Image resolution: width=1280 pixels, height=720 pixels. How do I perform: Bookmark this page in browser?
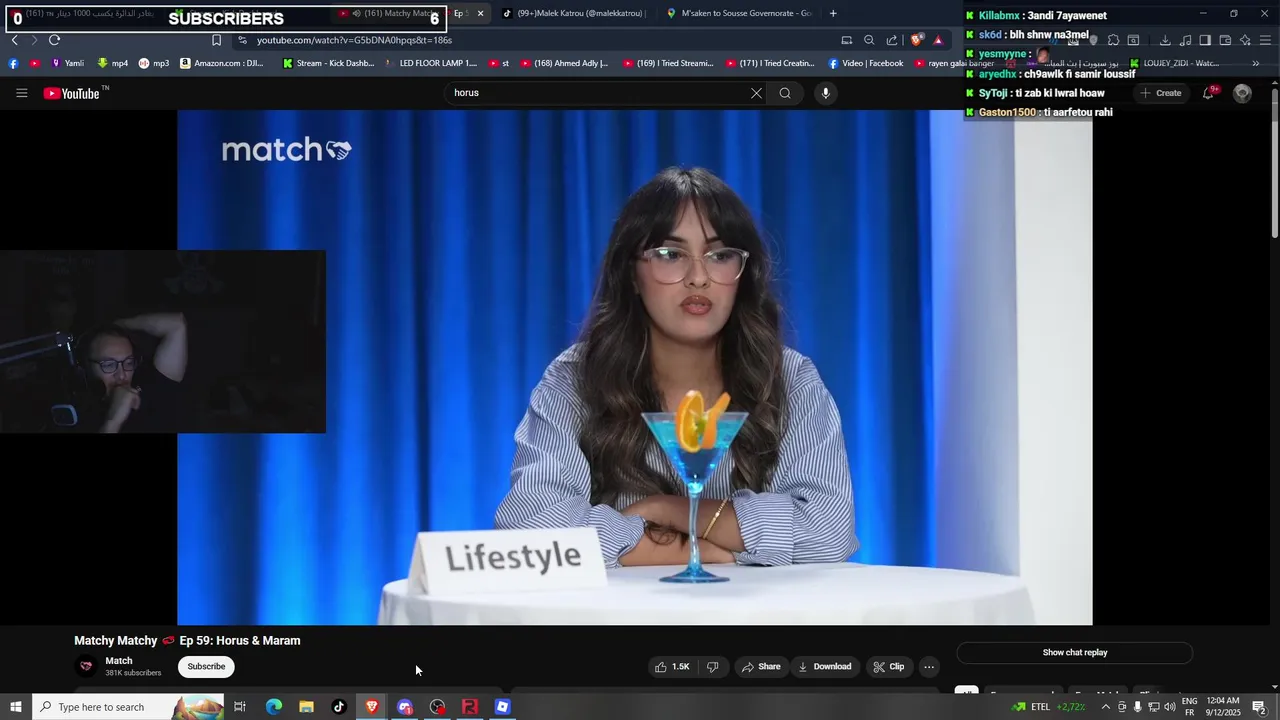pos(216,40)
